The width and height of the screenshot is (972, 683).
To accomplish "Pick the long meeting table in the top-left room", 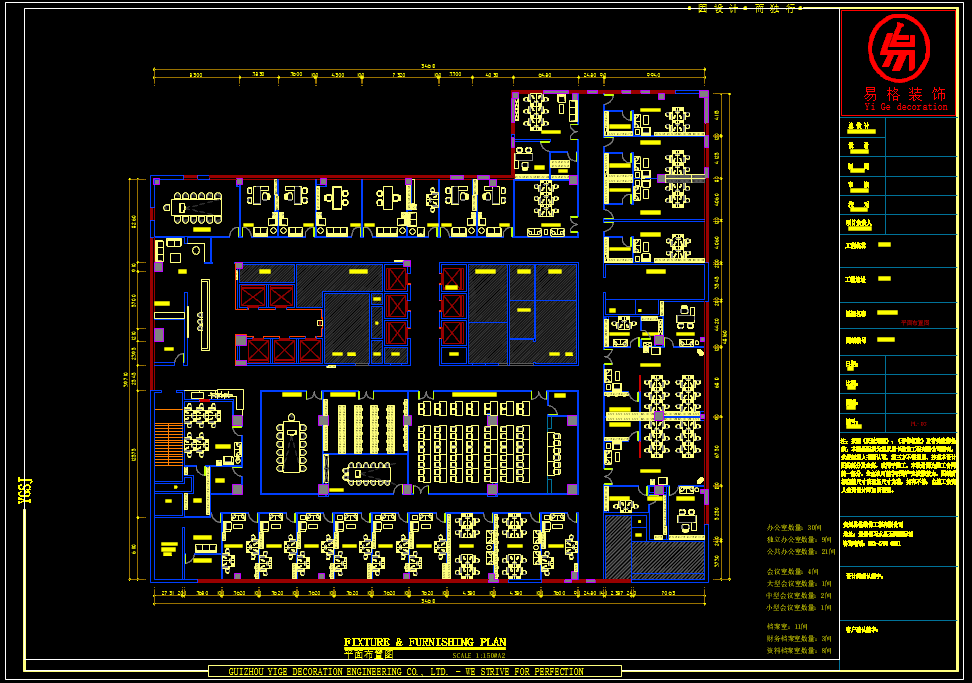I will pos(197,208).
